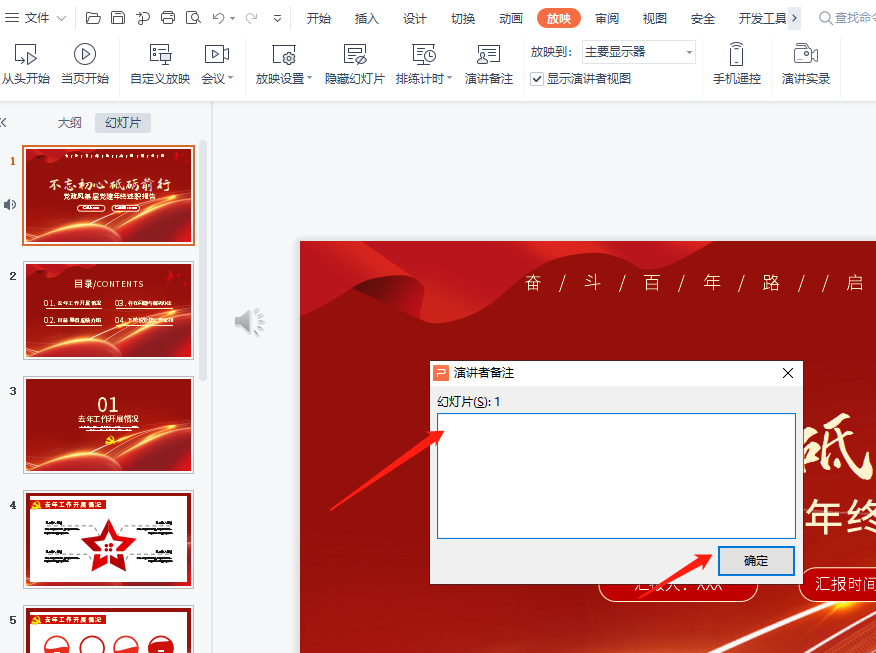Image resolution: width=876 pixels, height=653 pixels.
Task: Start slideshow with 从头开始
Action: point(26,64)
